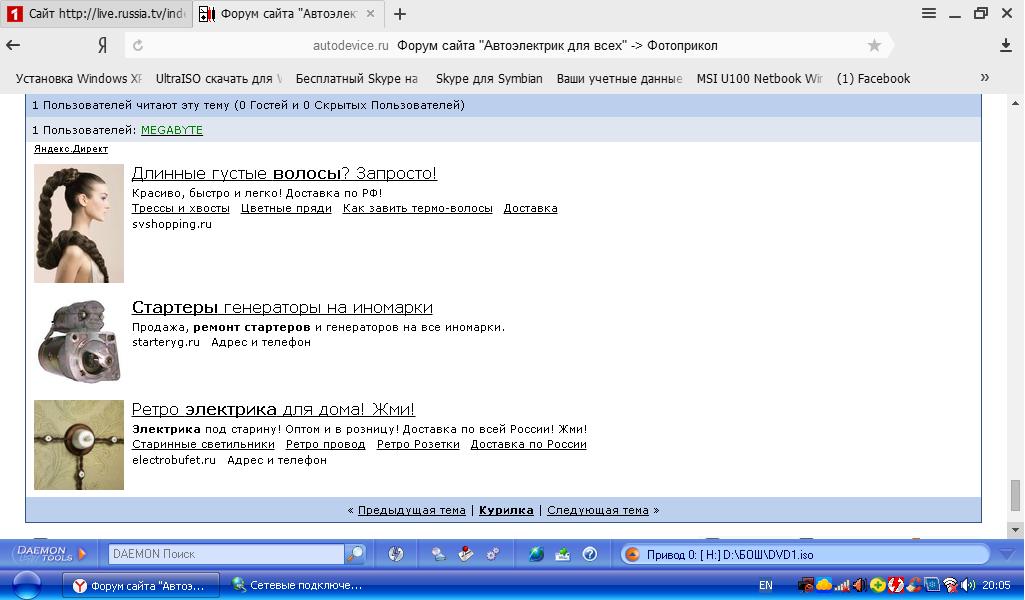
Task: Click the retro switch ad thumbnail
Action: pyautogui.click(x=79, y=445)
